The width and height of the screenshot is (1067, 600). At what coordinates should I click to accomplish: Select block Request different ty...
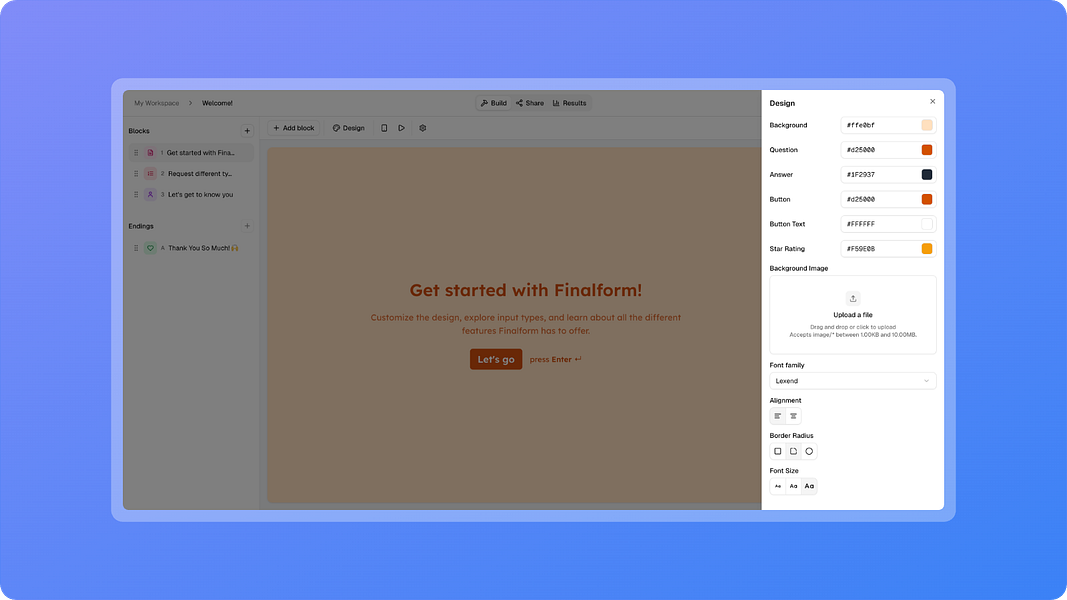[191, 173]
